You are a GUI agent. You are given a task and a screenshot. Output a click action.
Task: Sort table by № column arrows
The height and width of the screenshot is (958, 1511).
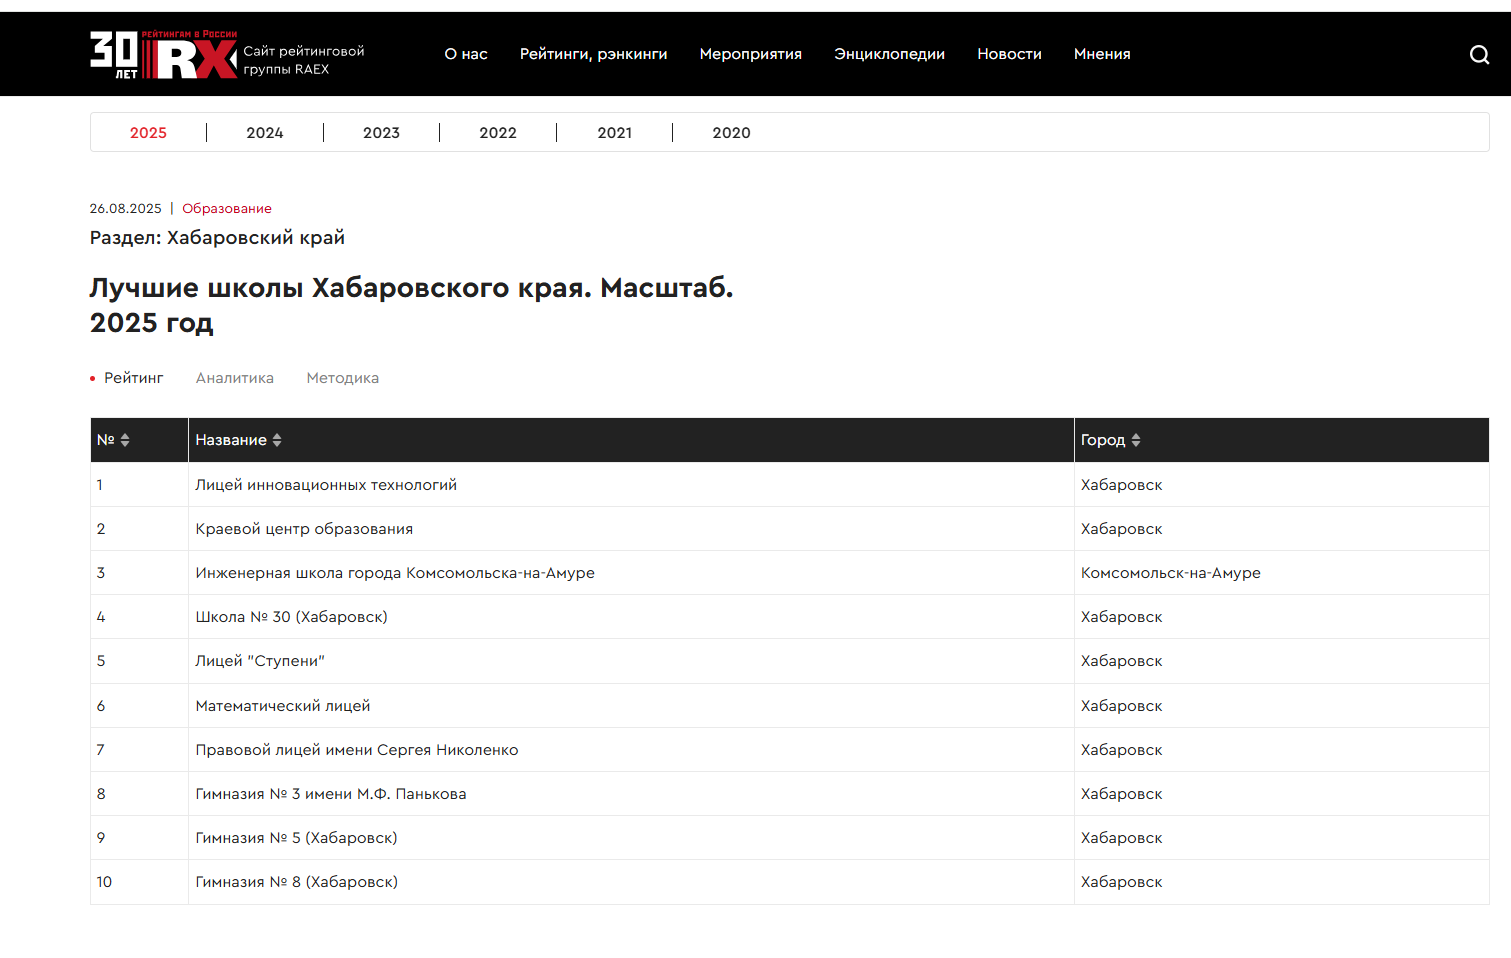(x=125, y=440)
